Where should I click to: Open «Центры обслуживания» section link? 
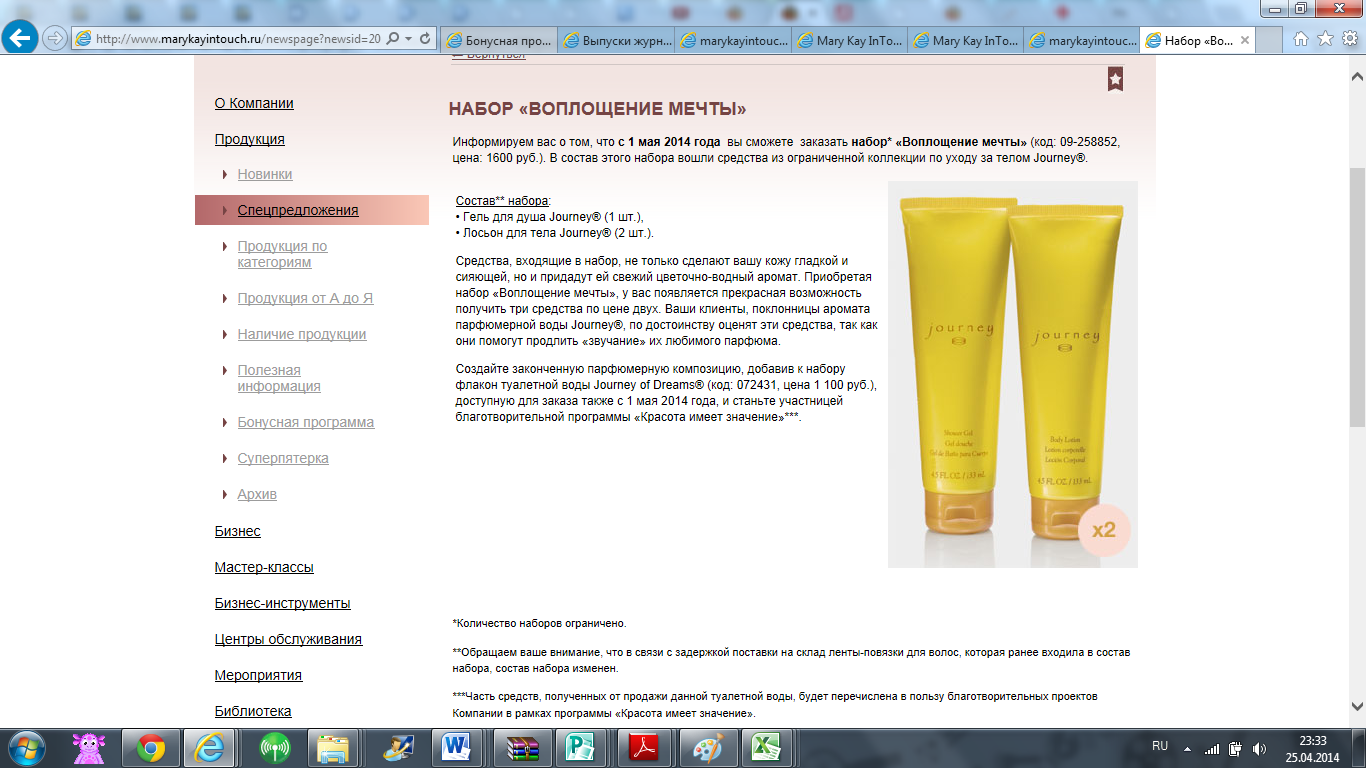[x=288, y=639]
